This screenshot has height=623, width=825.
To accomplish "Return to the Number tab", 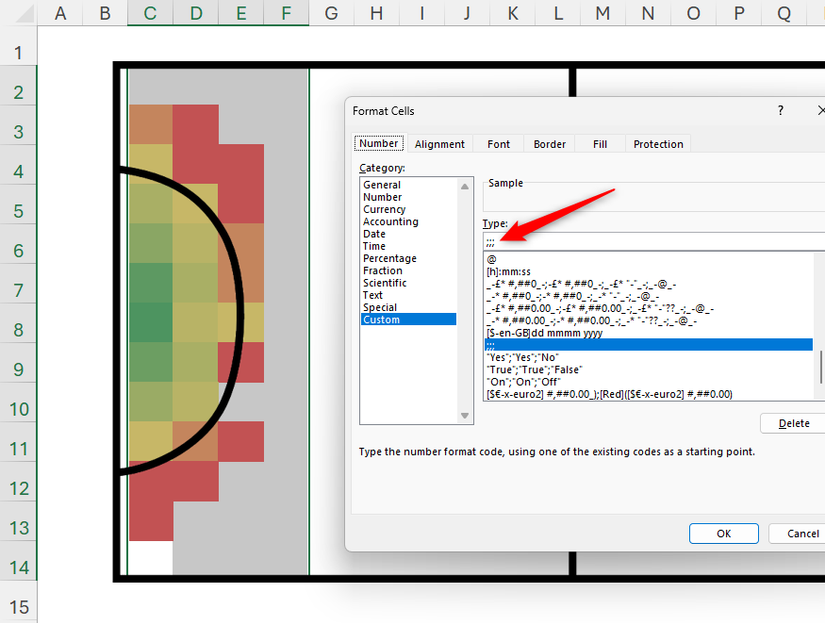I will click(x=378, y=142).
